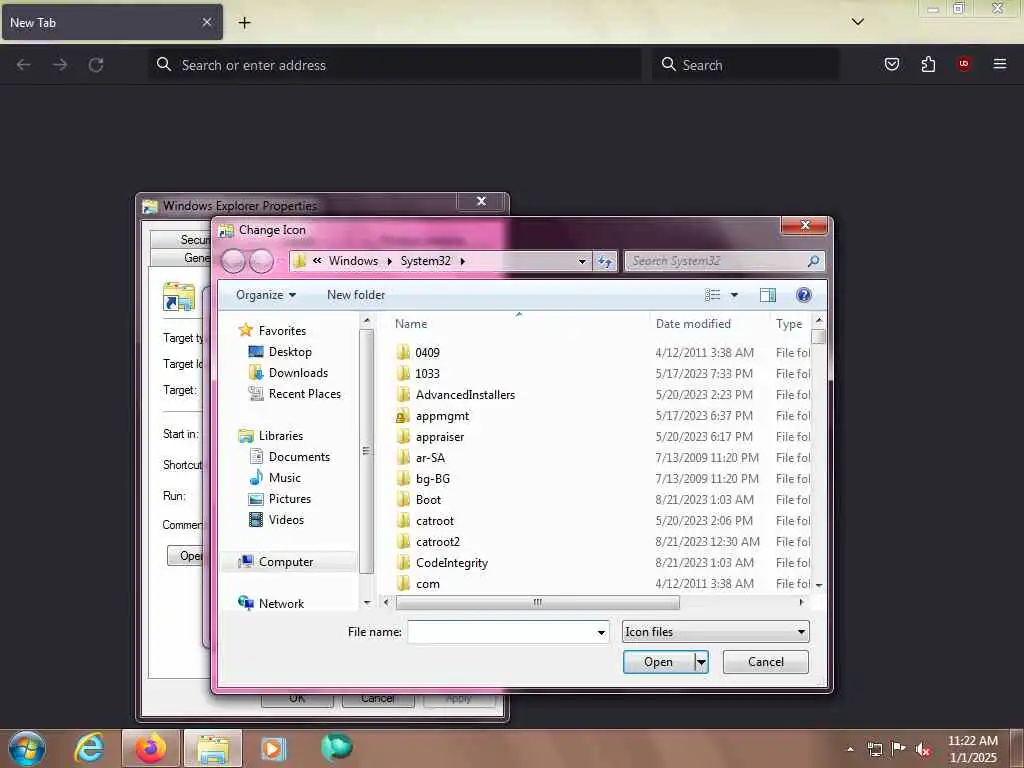The height and width of the screenshot is (768, 1024).
Task: Click Windows in the breadcrumb path
Action: (x=353, y=261)
